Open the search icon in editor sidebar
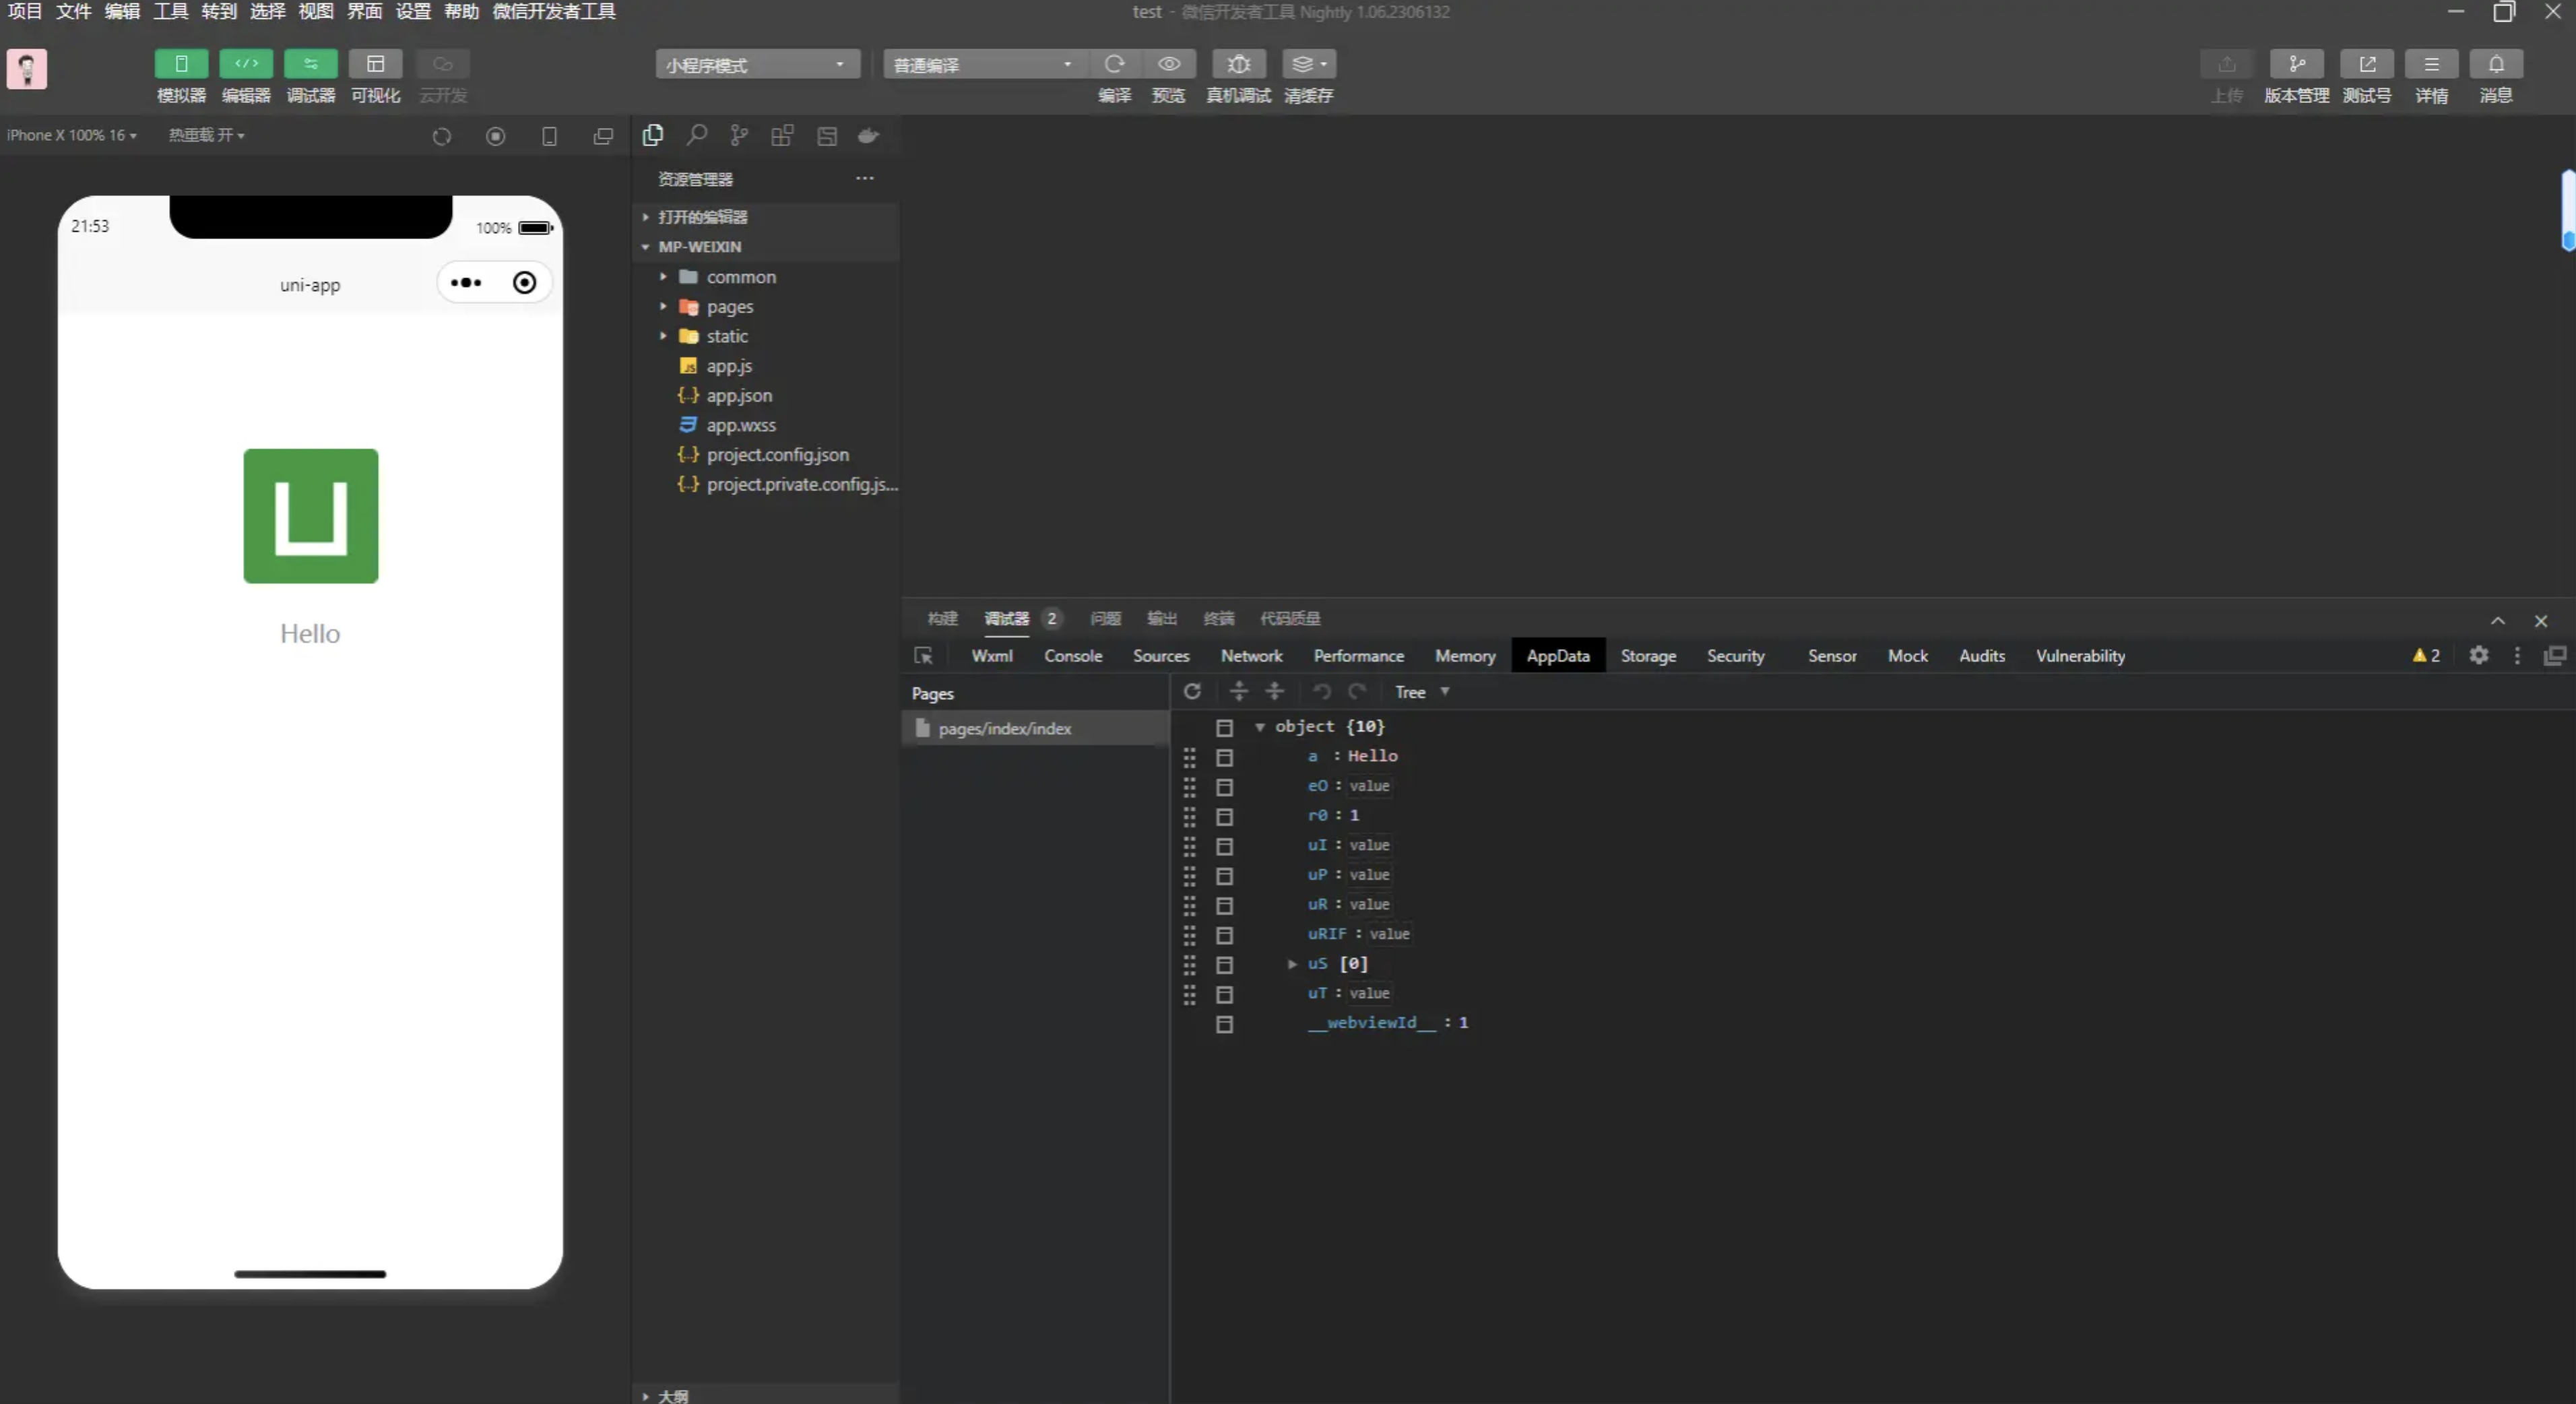 point(697,135)
